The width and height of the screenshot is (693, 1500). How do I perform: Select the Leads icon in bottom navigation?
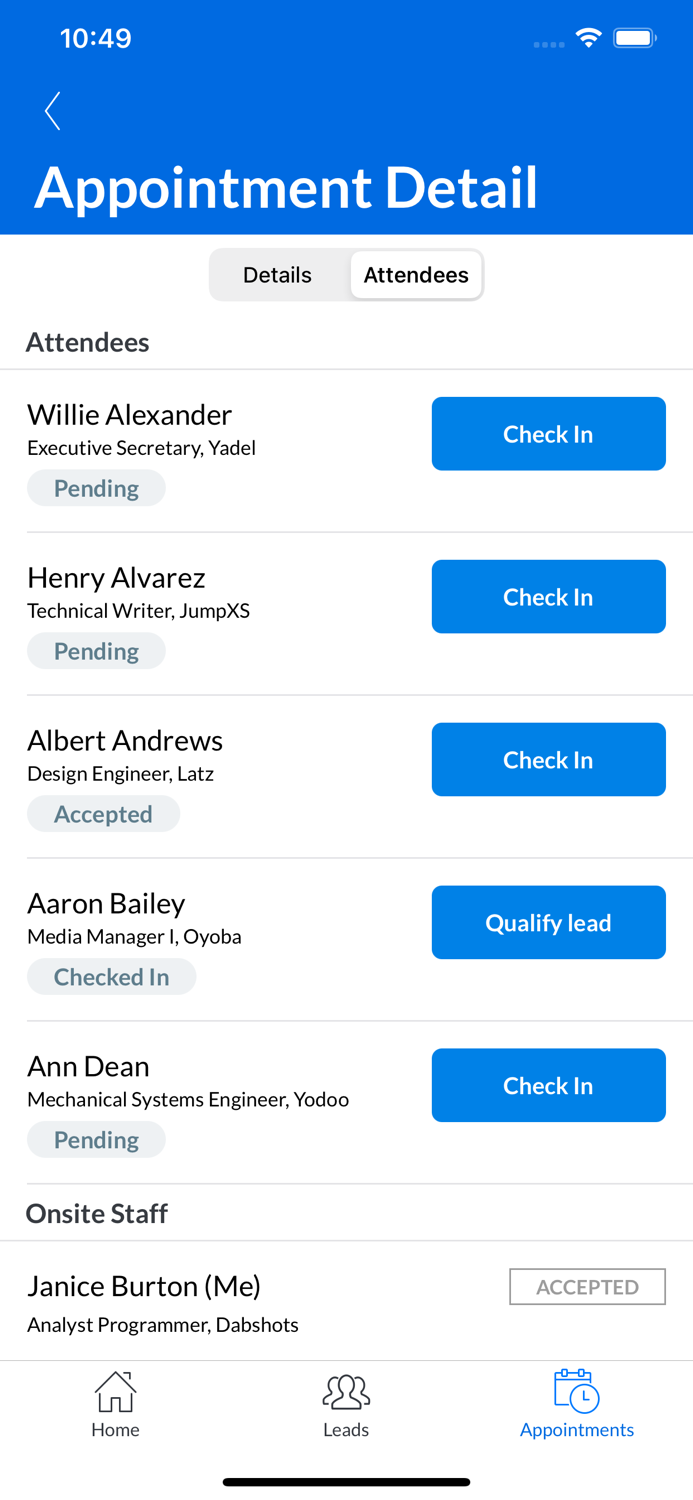(346, 1404)
